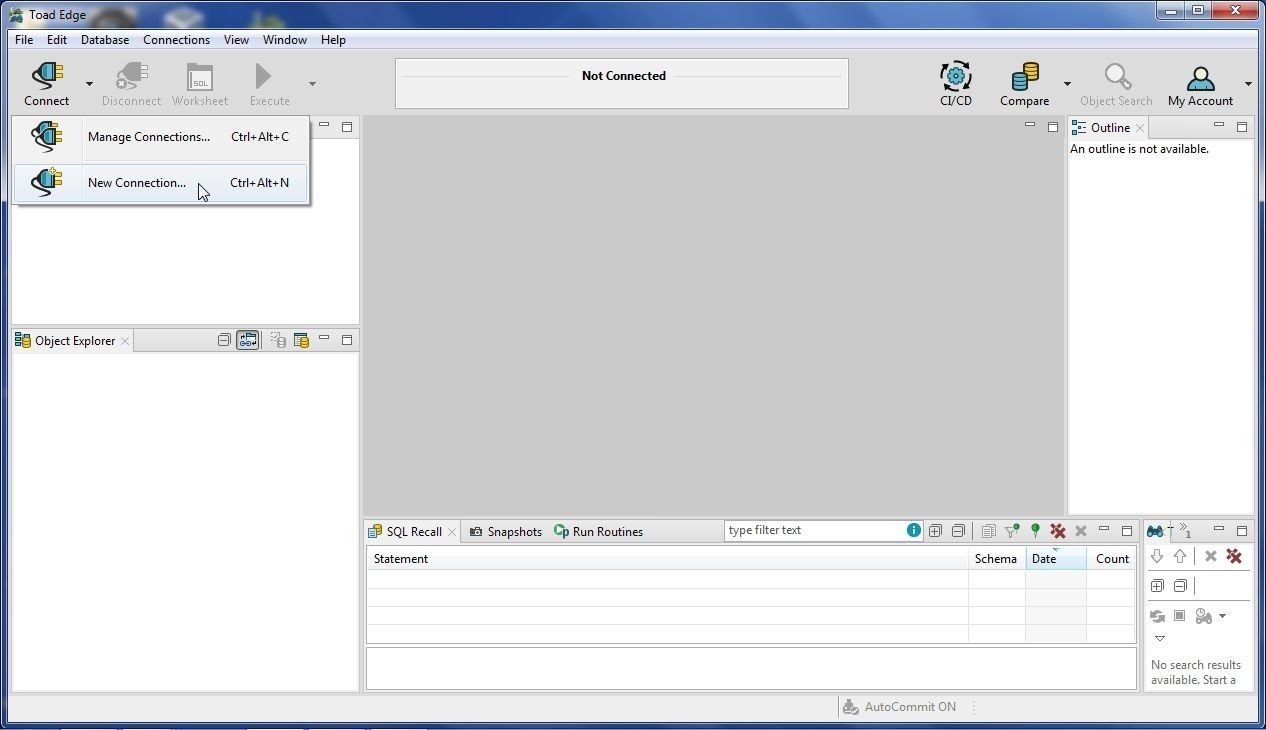The image size is (1266, 730).
Task: Maximize the Object Explorer panel
Action: click(x=347, y=340)
